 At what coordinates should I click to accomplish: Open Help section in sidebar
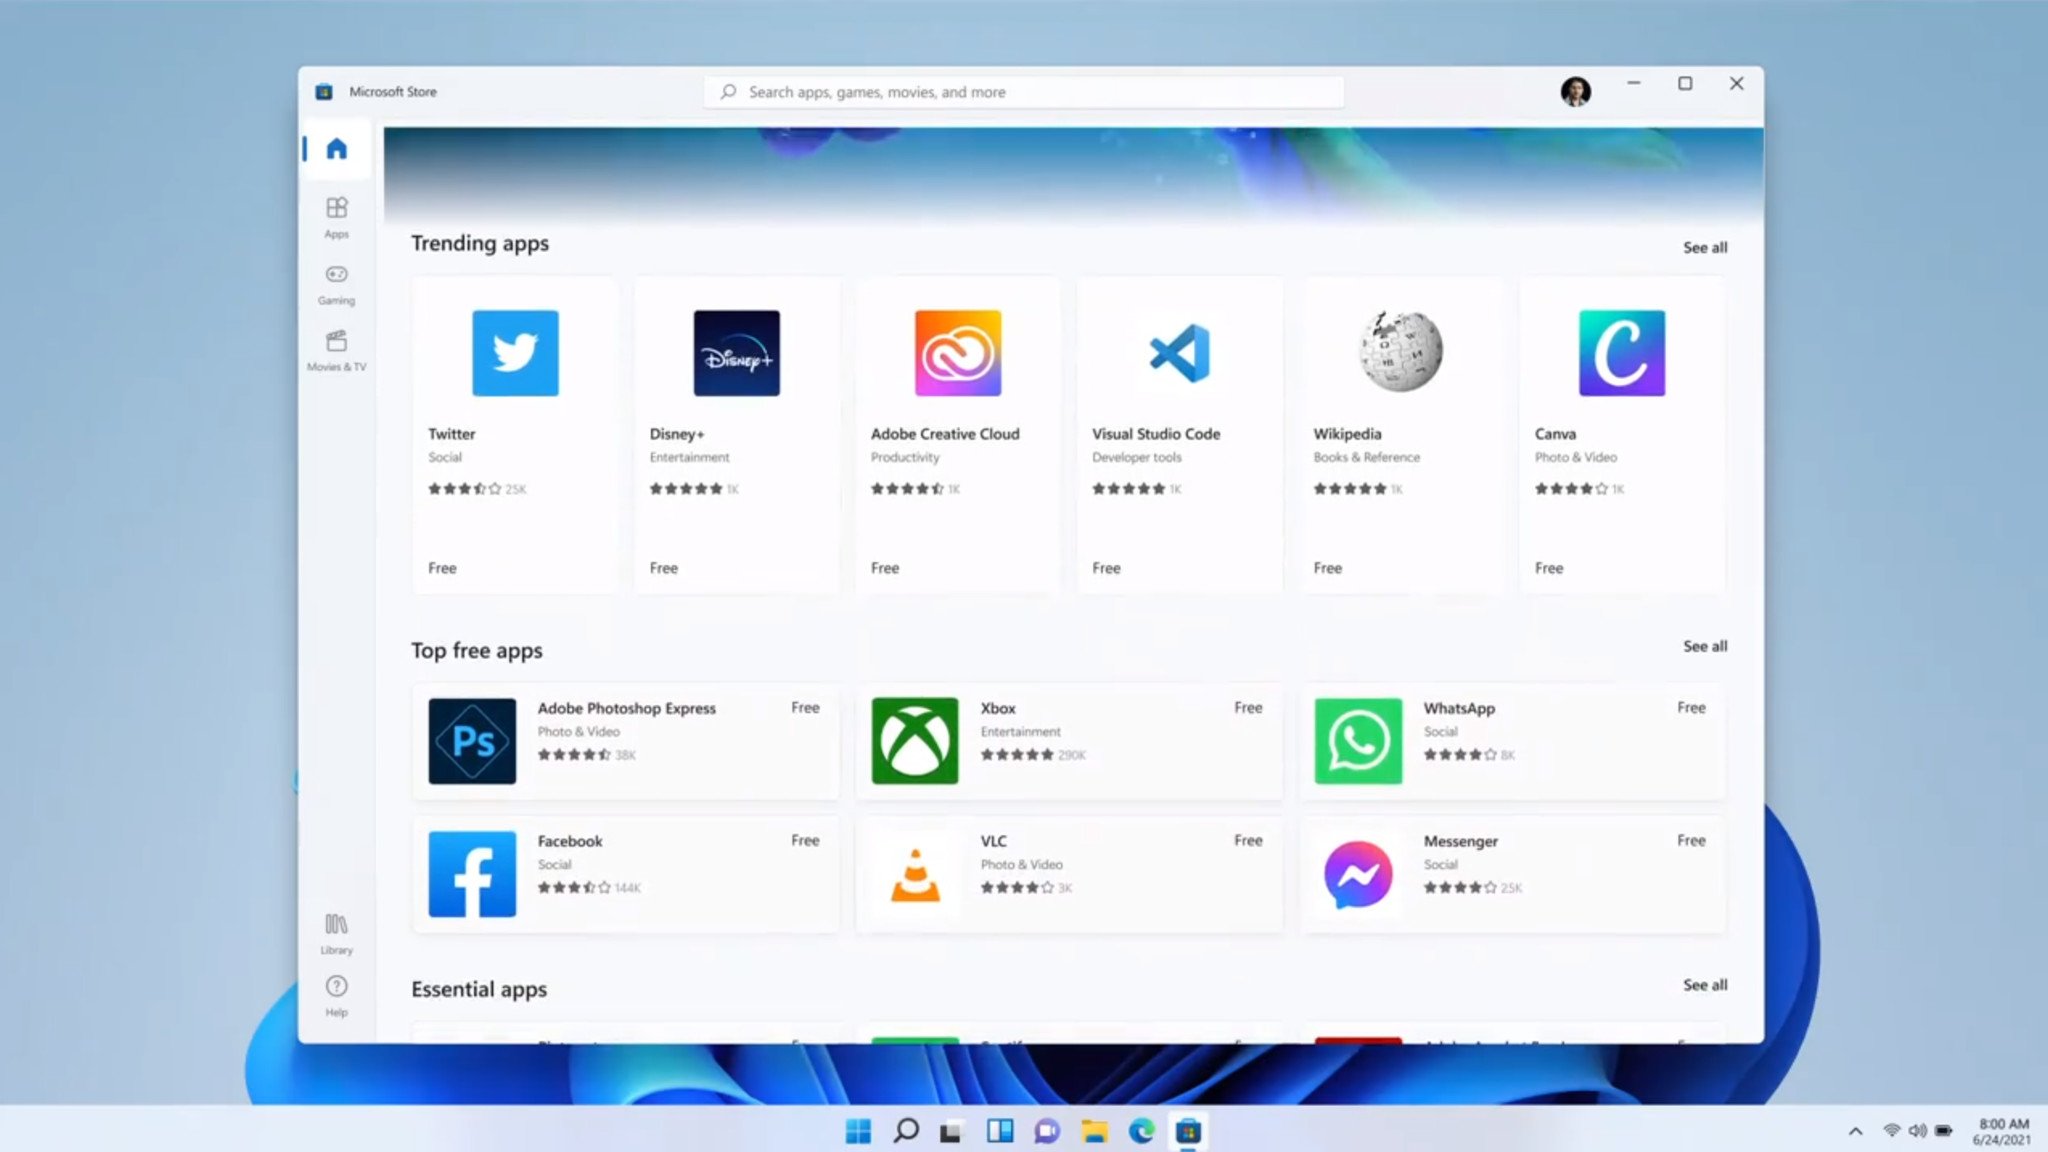point(336,994)
